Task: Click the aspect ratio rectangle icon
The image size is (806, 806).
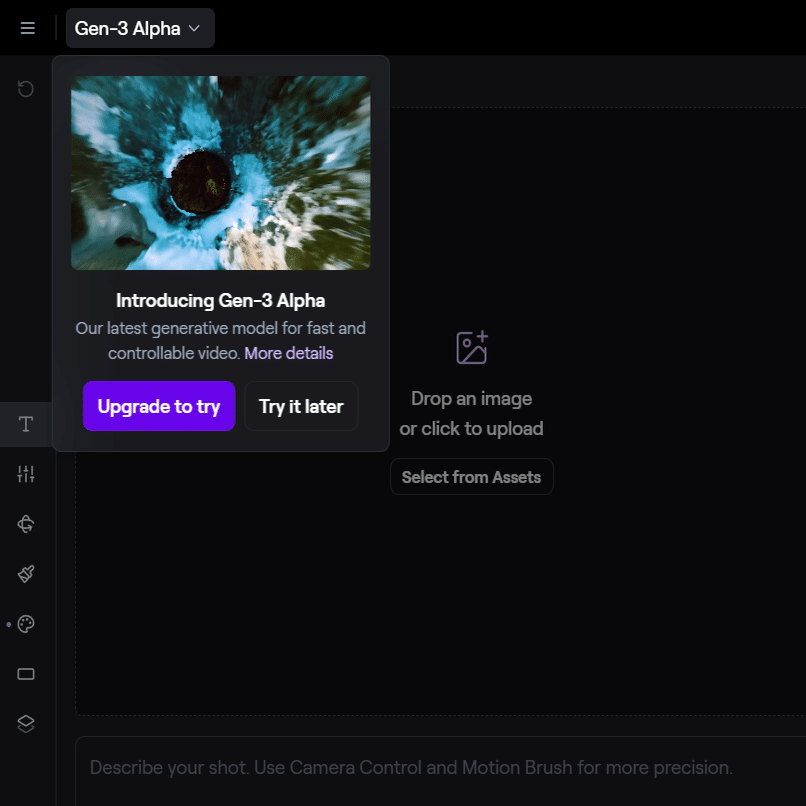Action: point(26,674)
